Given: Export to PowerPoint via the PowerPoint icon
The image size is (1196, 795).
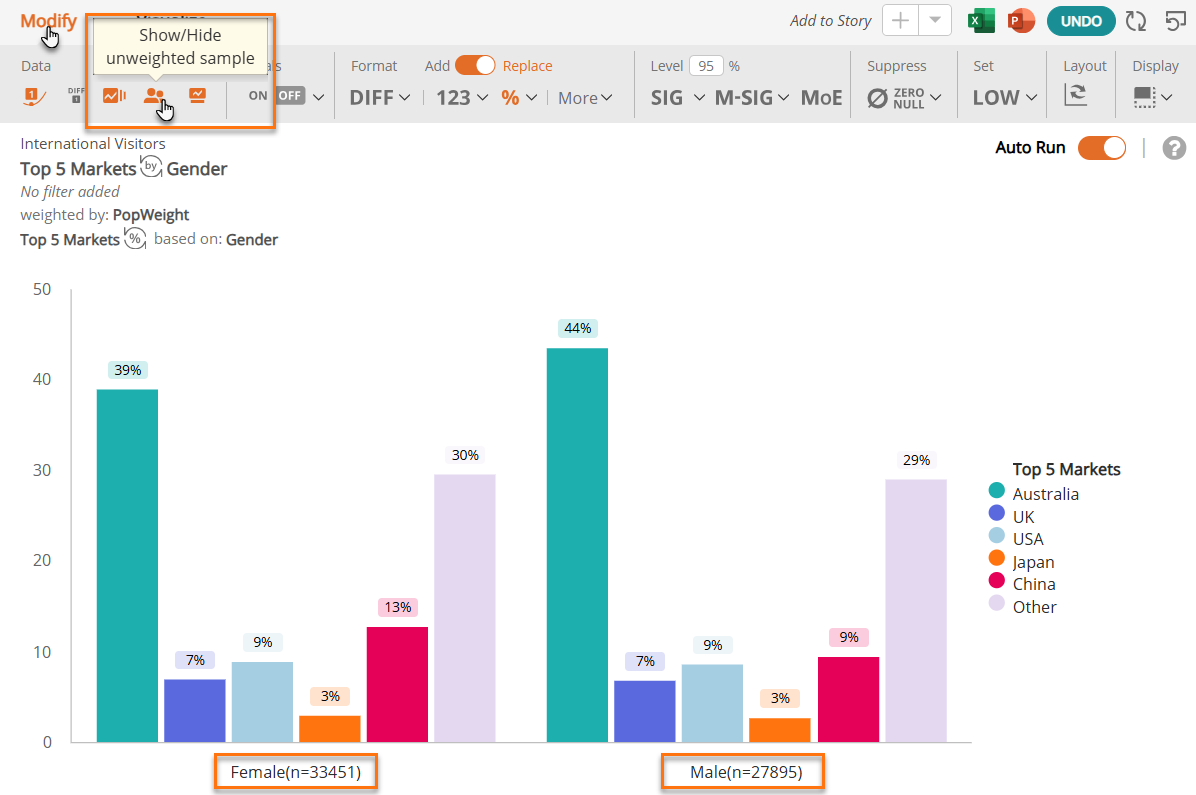Looking at the screenshot, I should 1021,21.
